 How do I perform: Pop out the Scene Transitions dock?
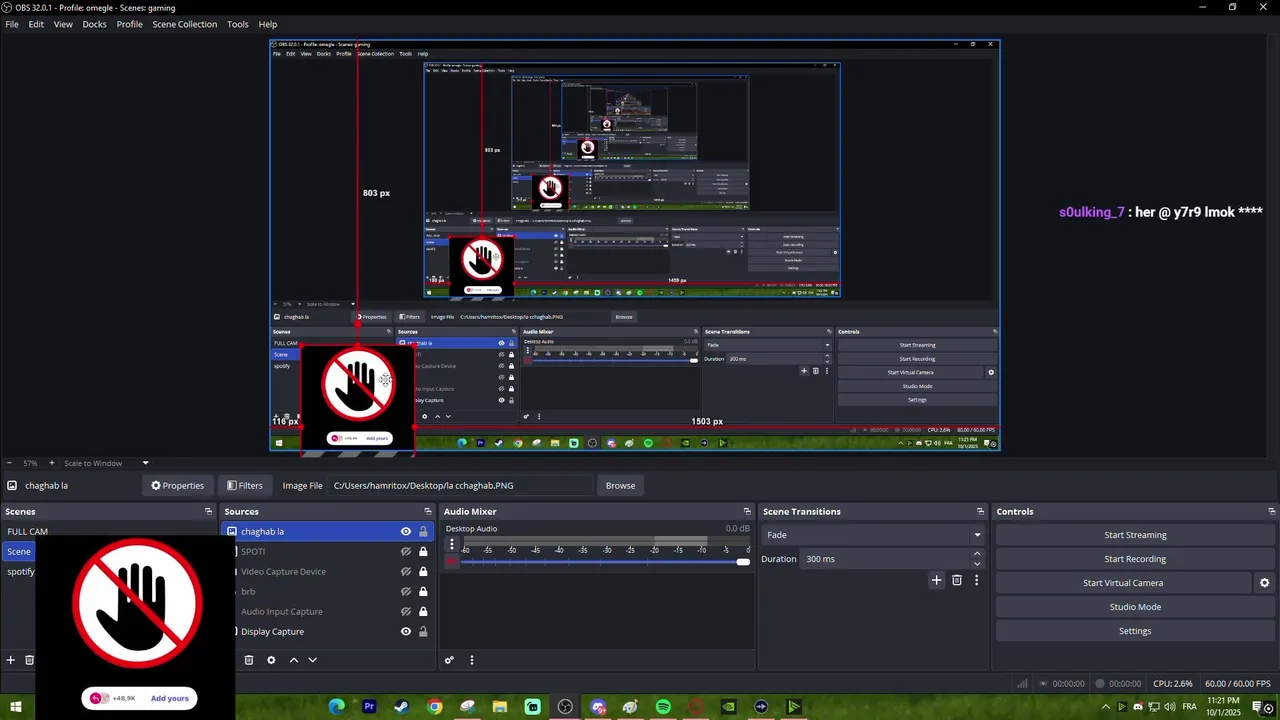980,512
